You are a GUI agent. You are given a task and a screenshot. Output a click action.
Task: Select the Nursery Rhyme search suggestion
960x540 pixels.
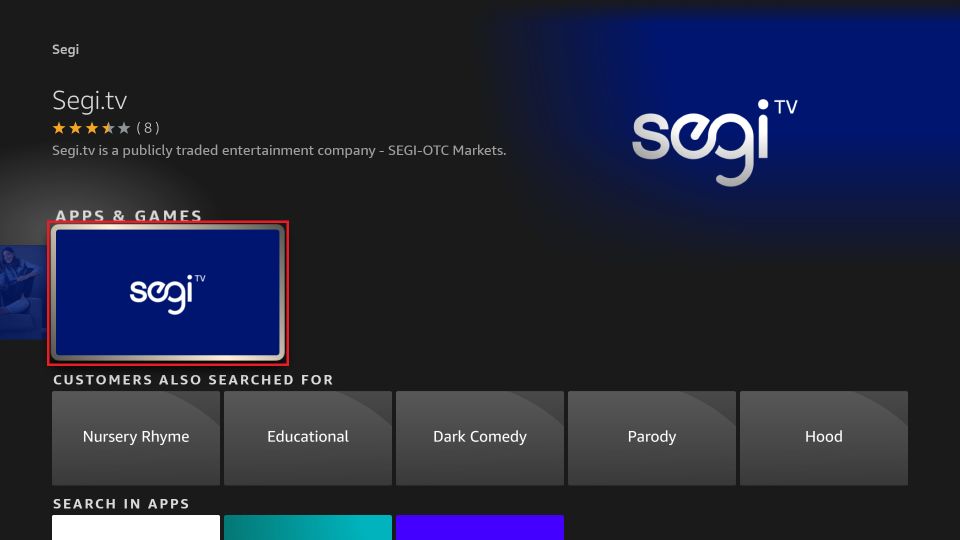(136, 438)
